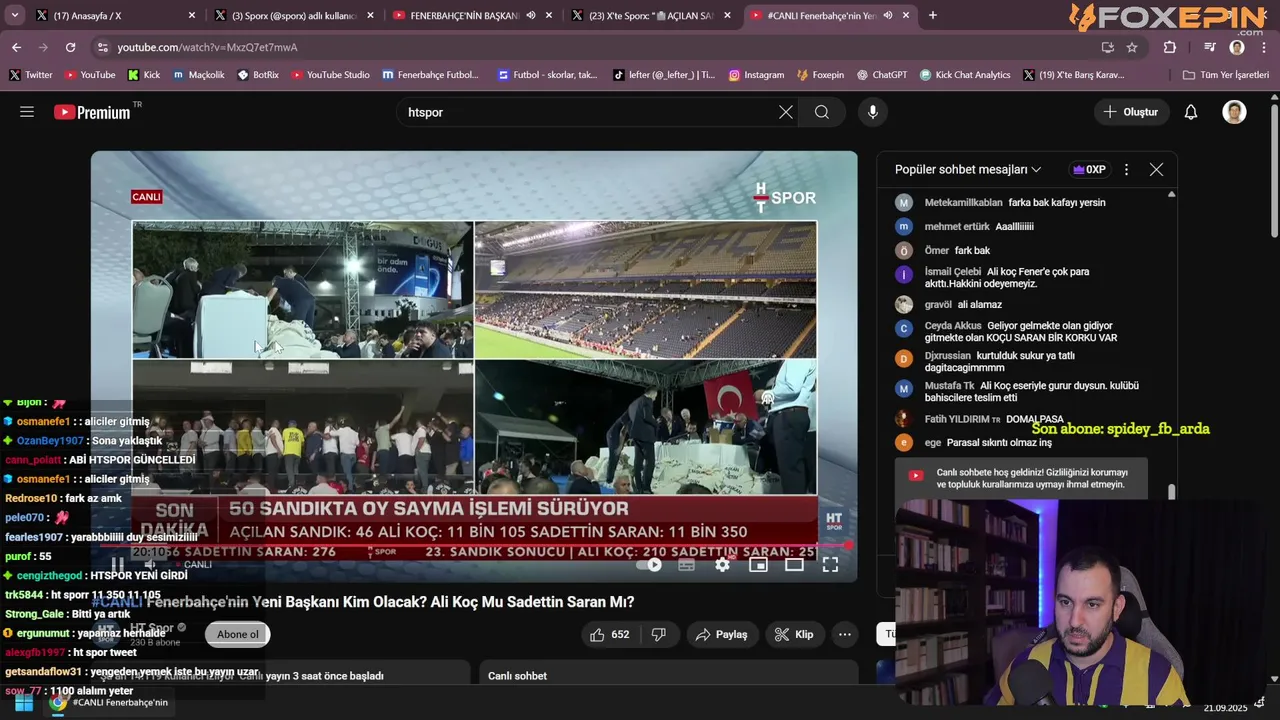Toggle autoplay switch in player
Screen dimensions: 1280x720
coord(651,565)
